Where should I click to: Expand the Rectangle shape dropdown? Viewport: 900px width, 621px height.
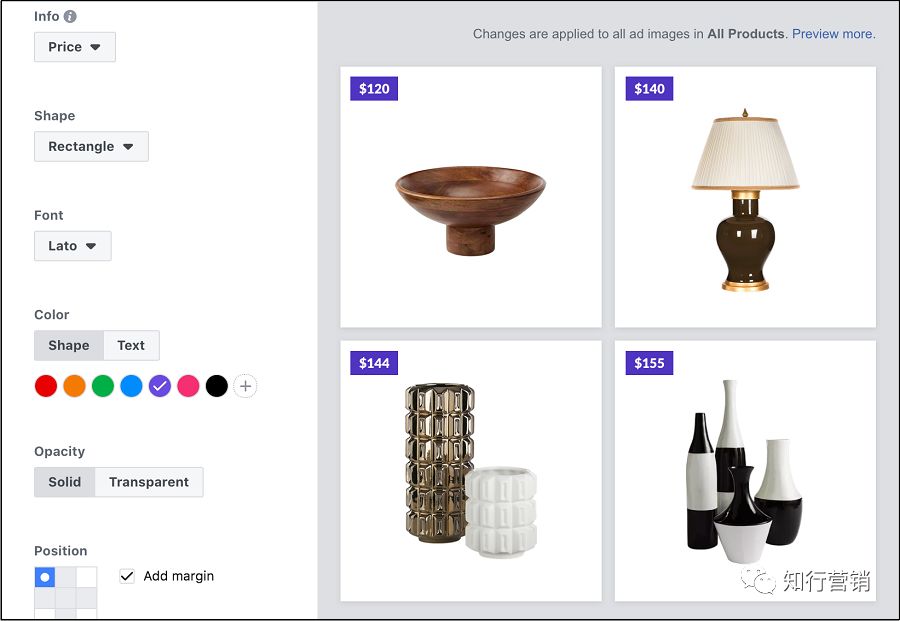click(91, 146)
